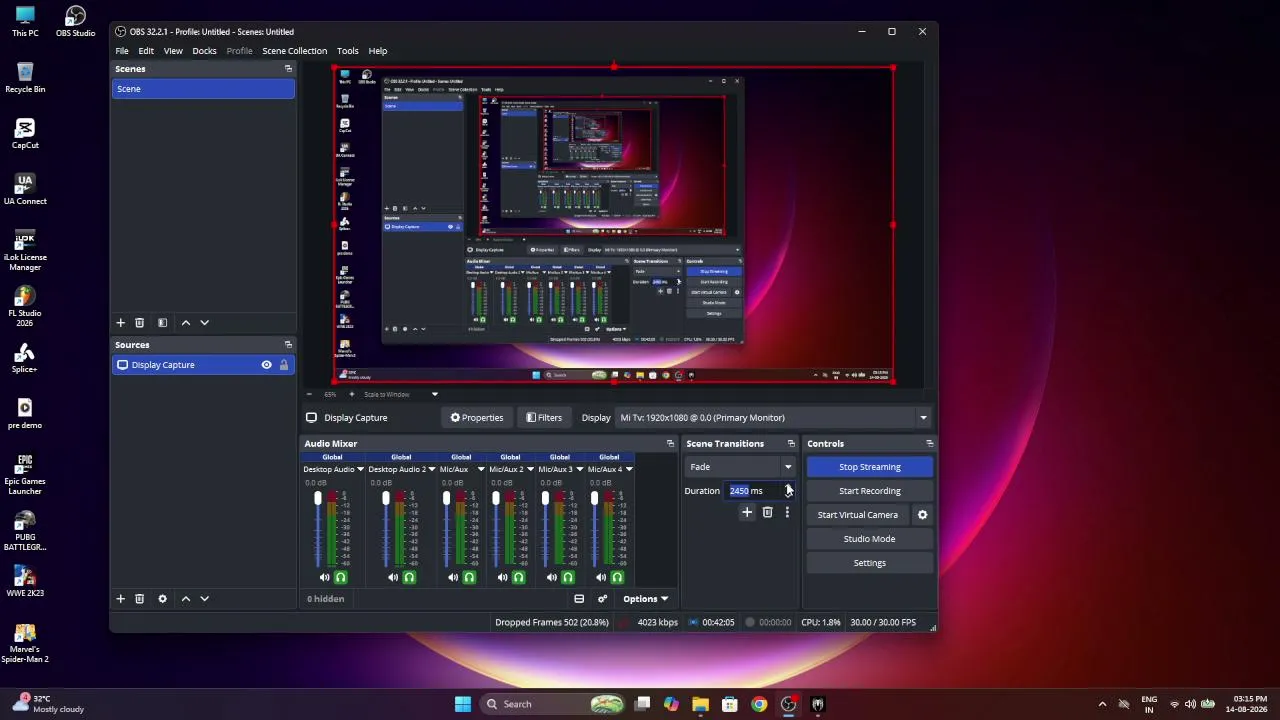Open scene filters icon in the Scenes toolbar

[x=162, y=323]
